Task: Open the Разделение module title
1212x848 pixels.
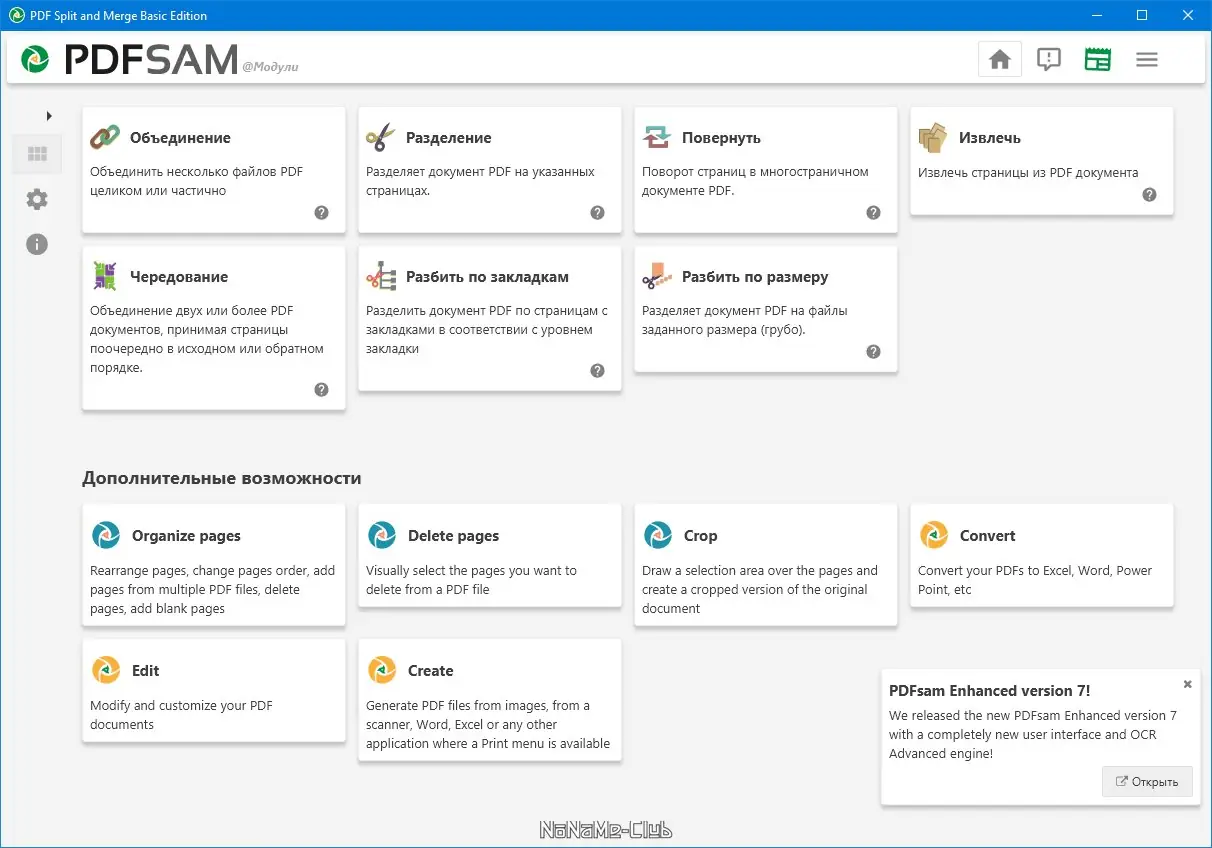Action: pyautogui.click(x=449, y=138)
